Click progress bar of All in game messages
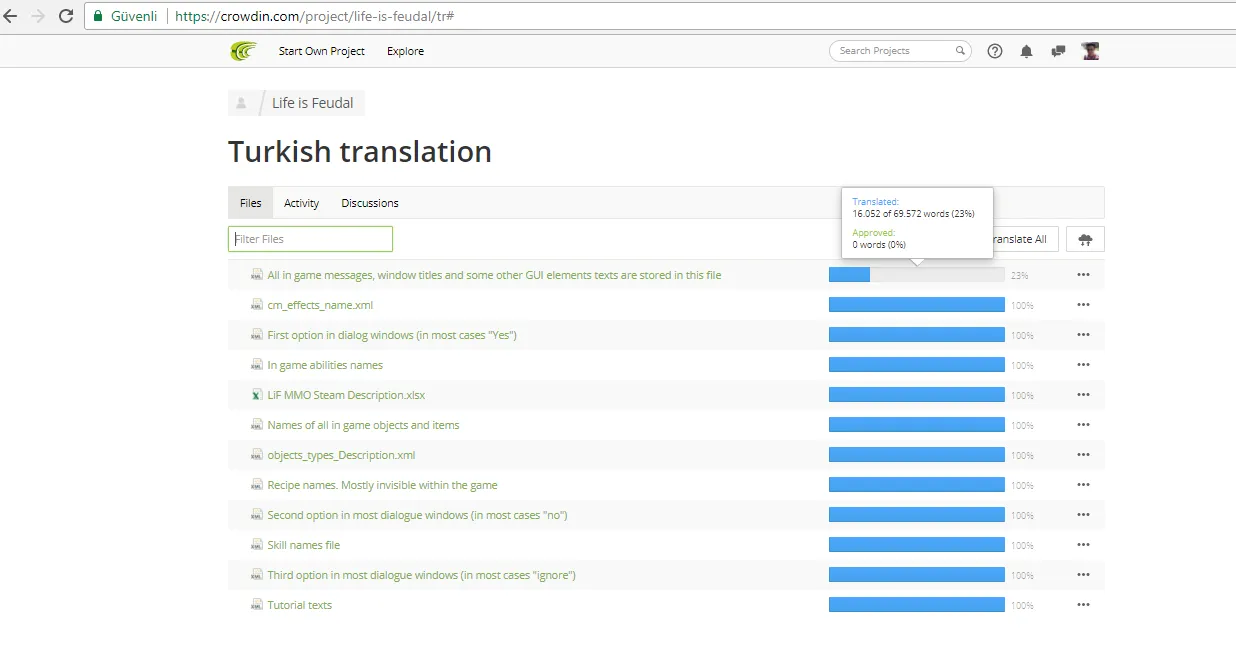This screenshot has height=648, width=1236. (x=917, y=275)
